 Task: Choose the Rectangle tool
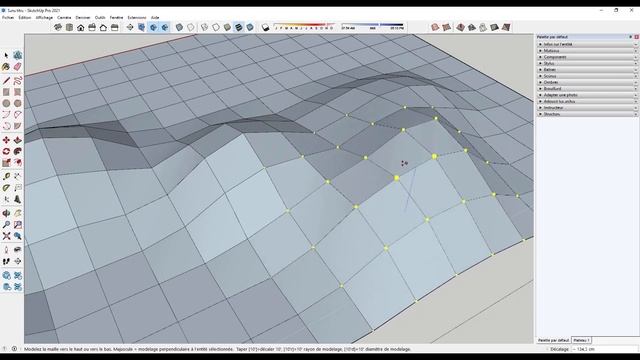[6, 92]
